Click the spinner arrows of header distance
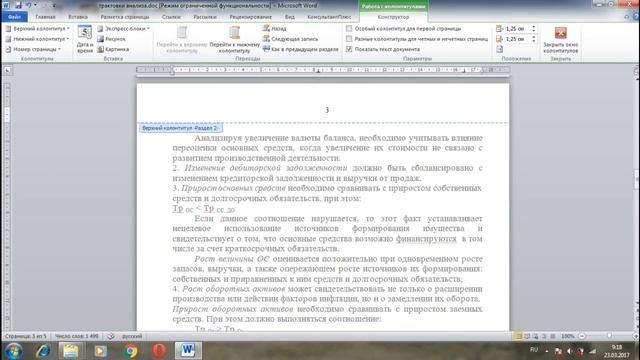Image resolution: width=640 pixels, height=360 pixels. (x=533, y=29)
